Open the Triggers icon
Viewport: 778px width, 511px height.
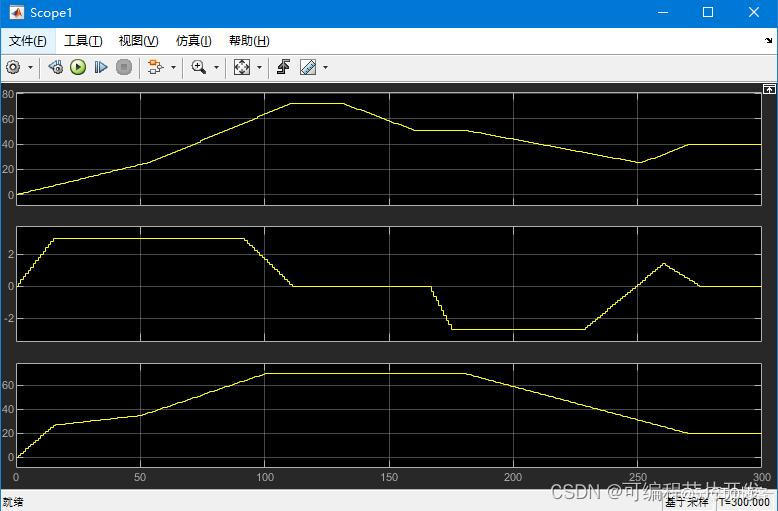[x=284, y=67]
